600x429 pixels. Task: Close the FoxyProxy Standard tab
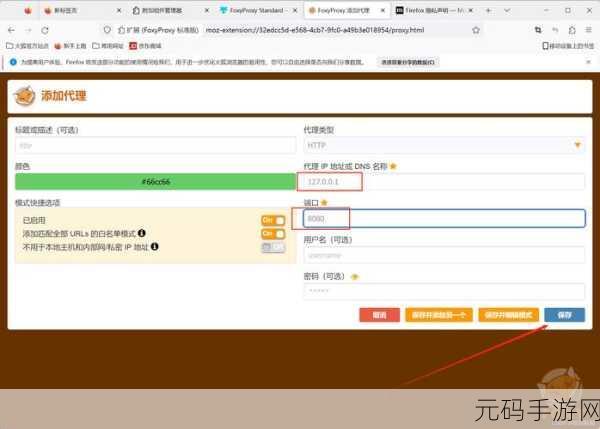coord(295,11)
